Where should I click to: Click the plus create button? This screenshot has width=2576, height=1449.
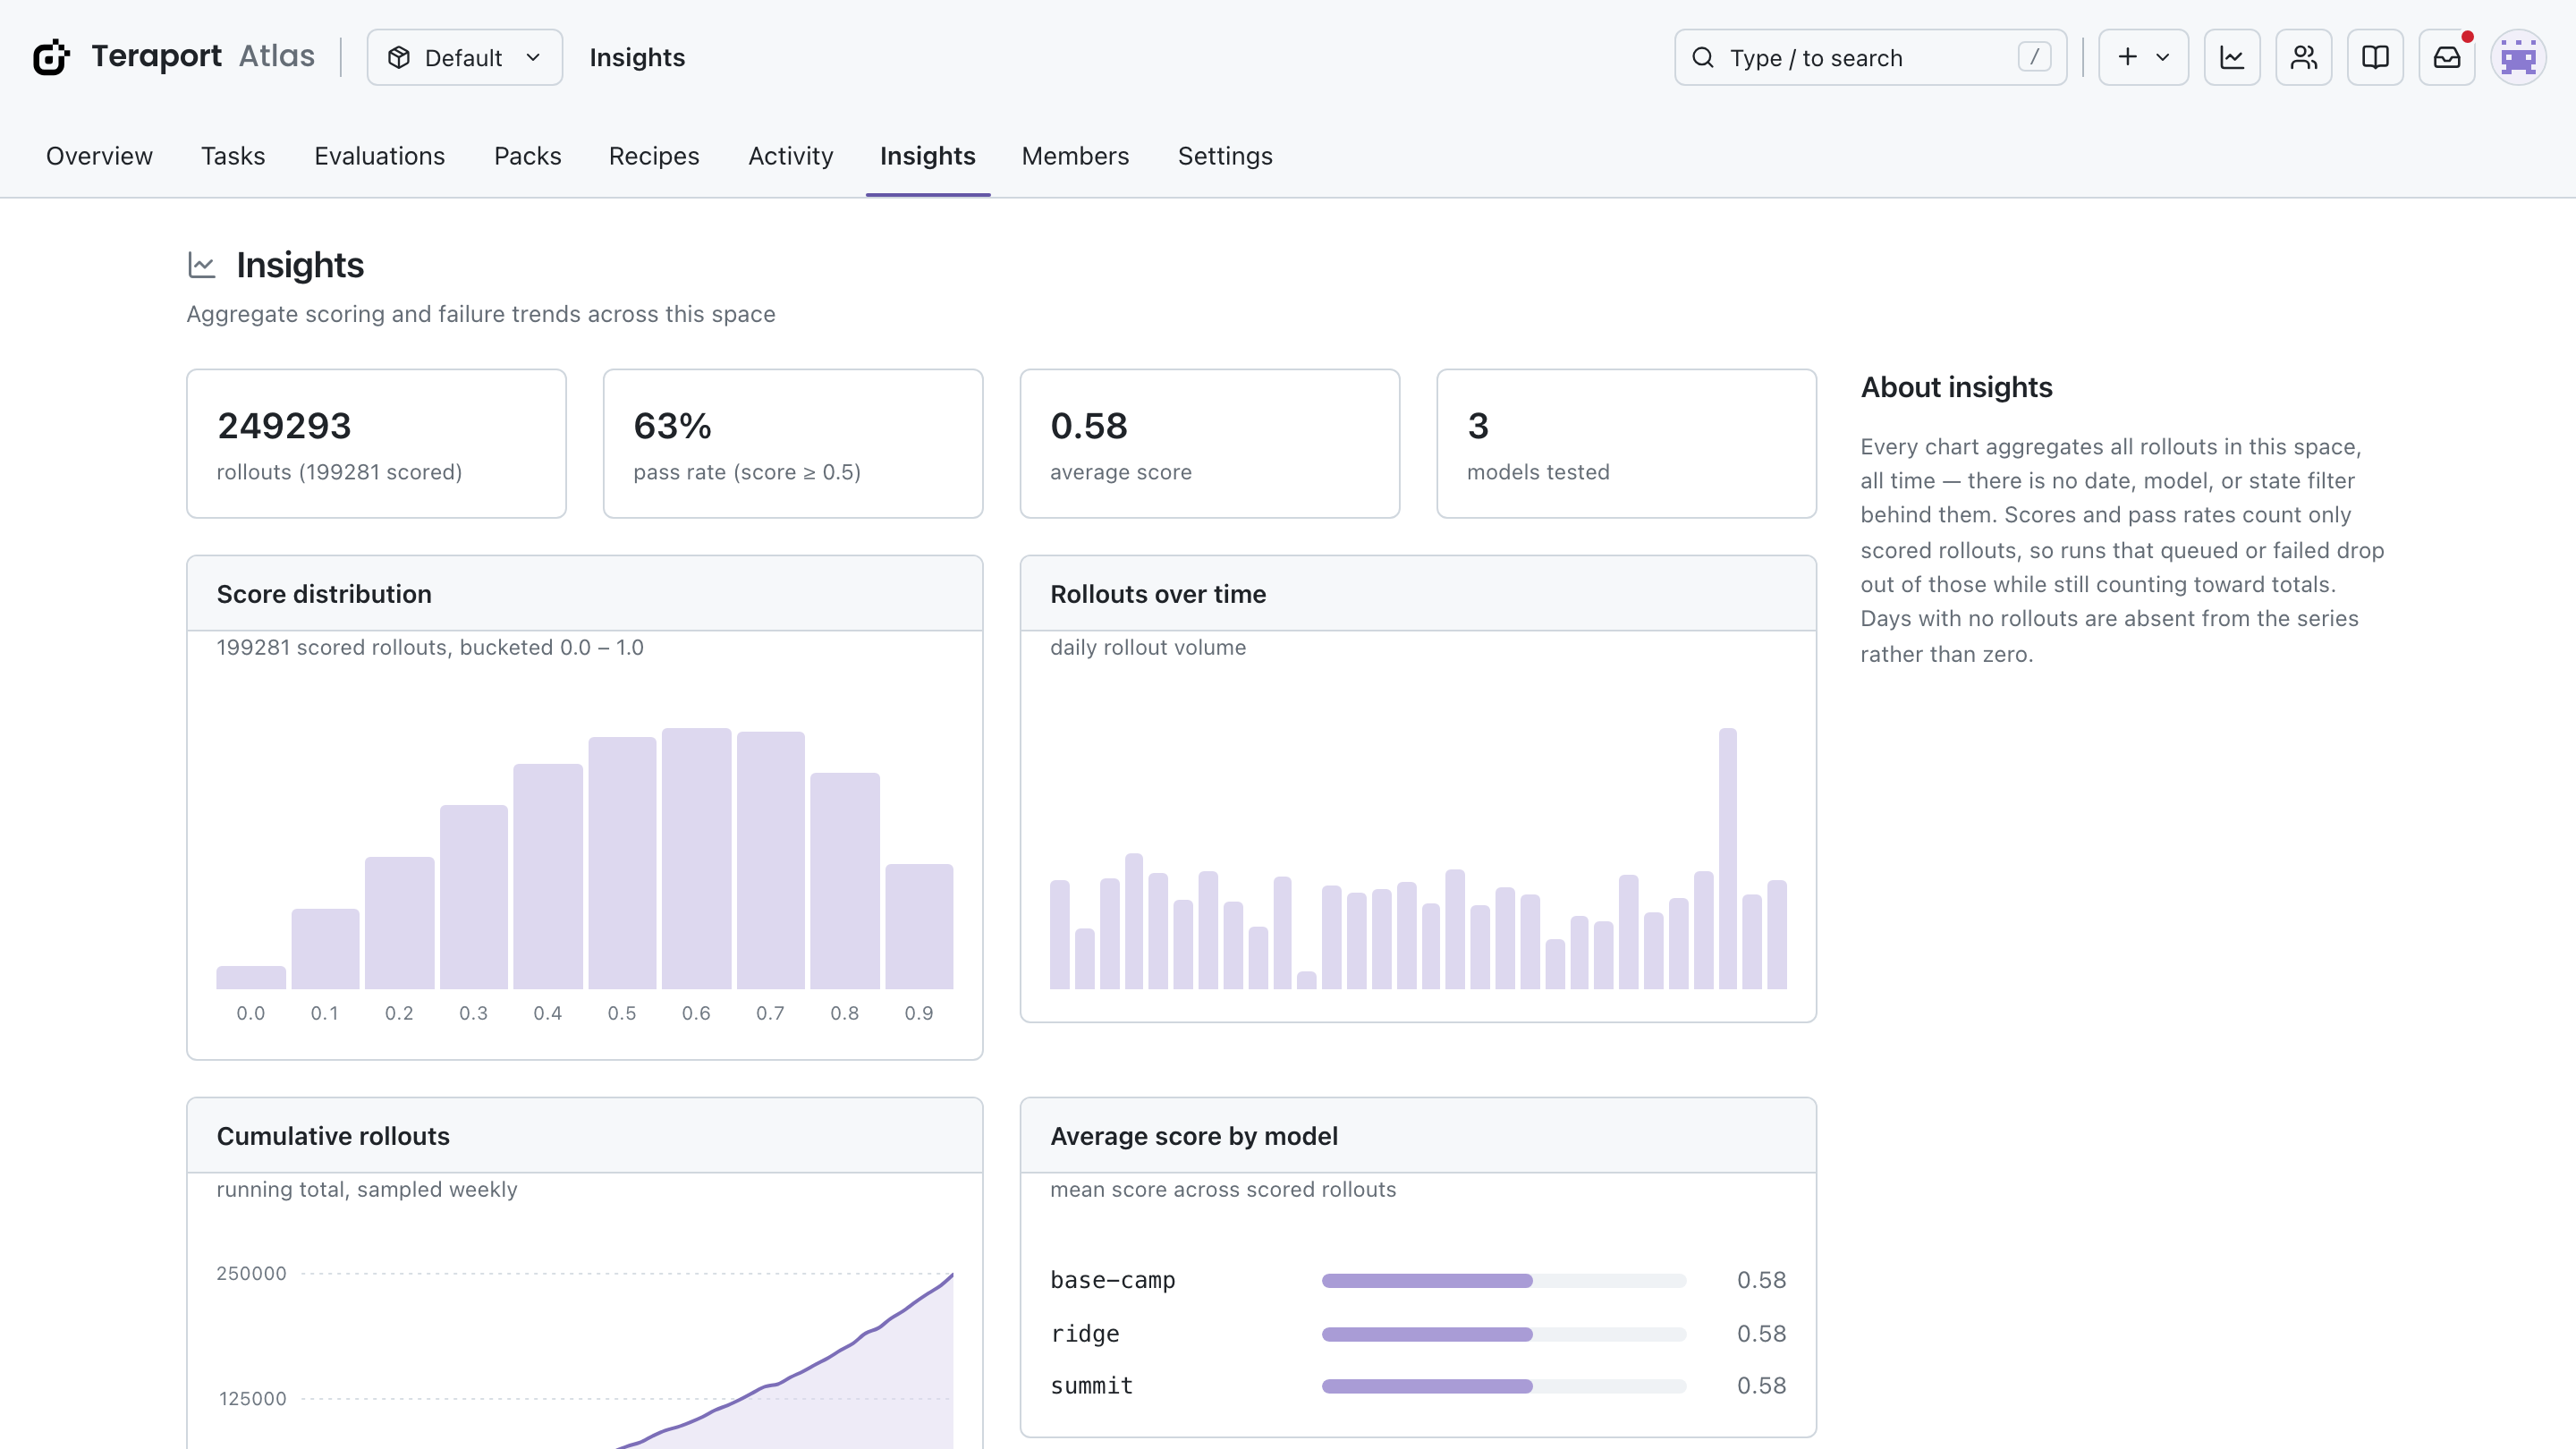pos(2143,57)
